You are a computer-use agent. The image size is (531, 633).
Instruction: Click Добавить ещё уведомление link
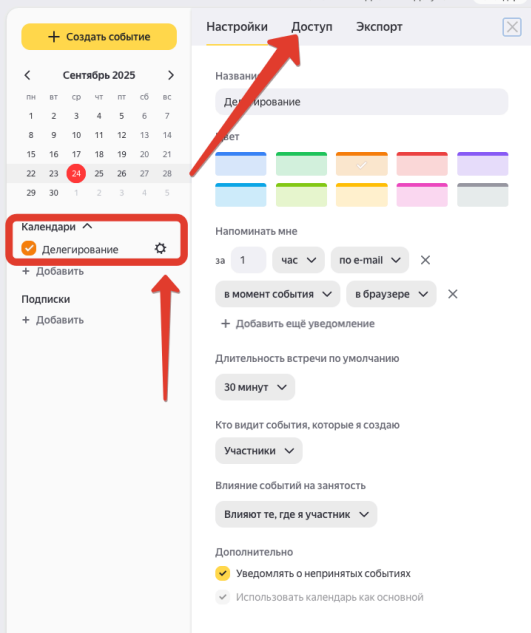(298, 323)
